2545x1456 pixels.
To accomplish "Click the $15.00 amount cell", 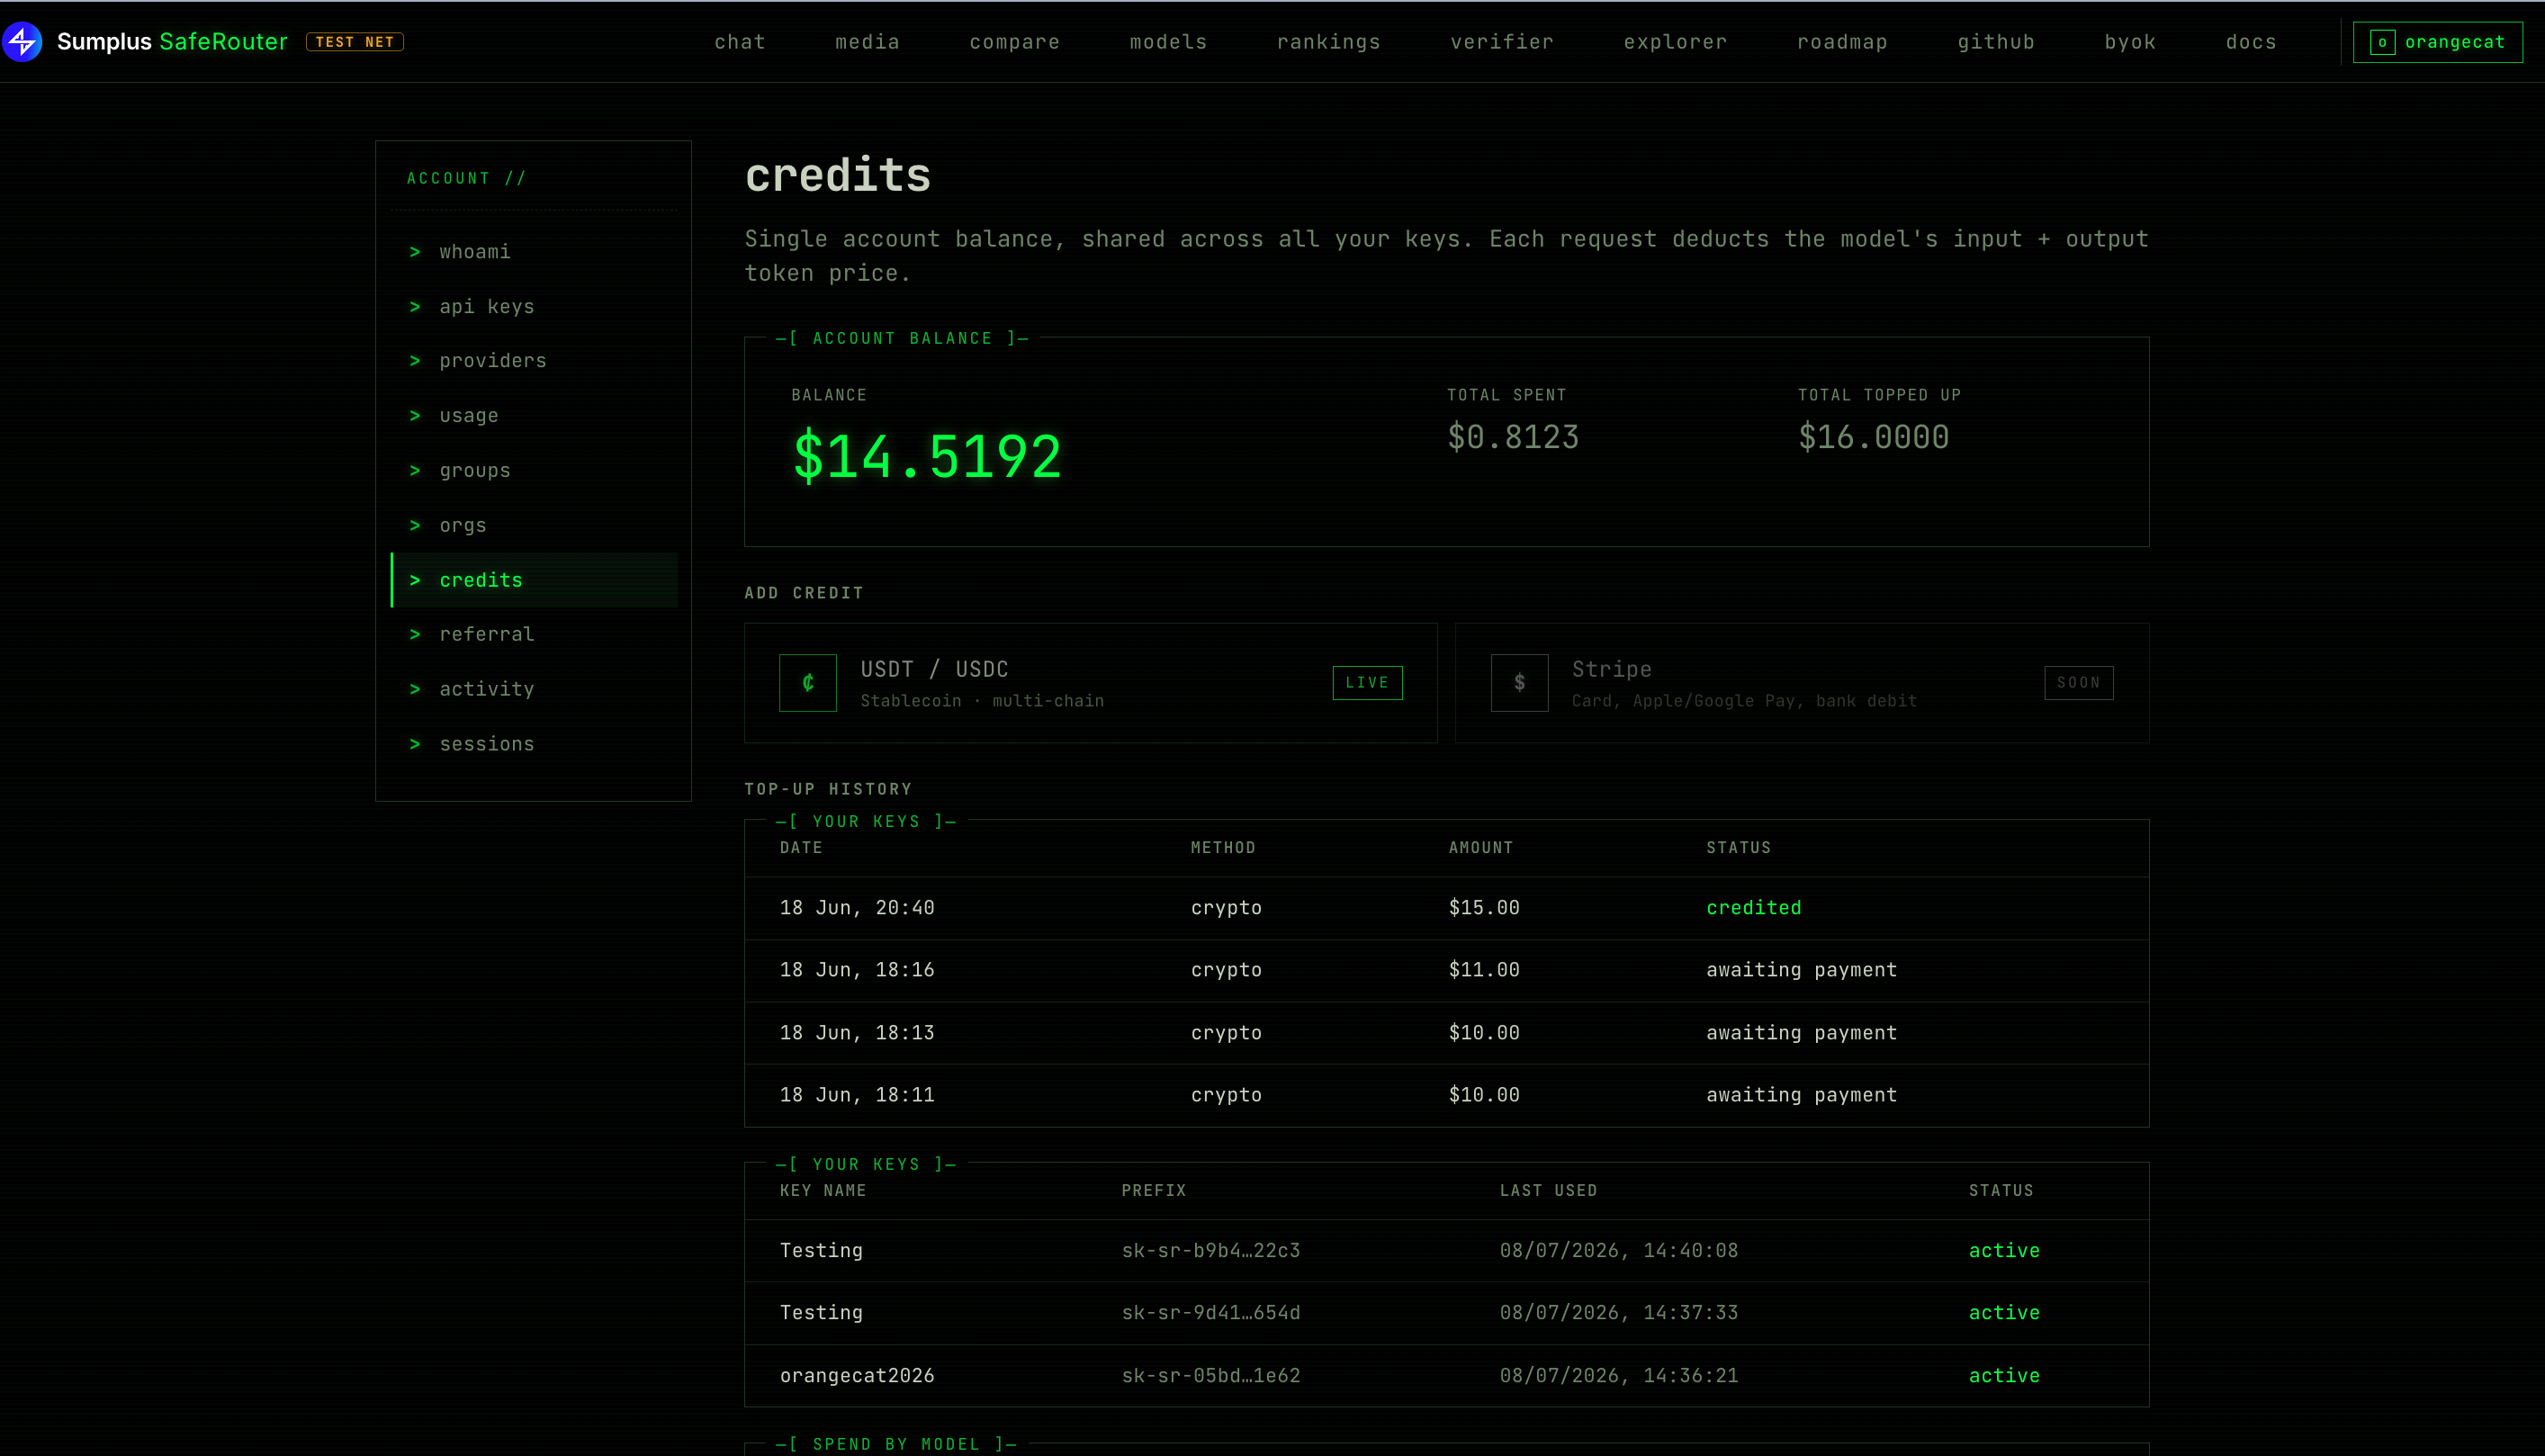I will click(1484, 908).
